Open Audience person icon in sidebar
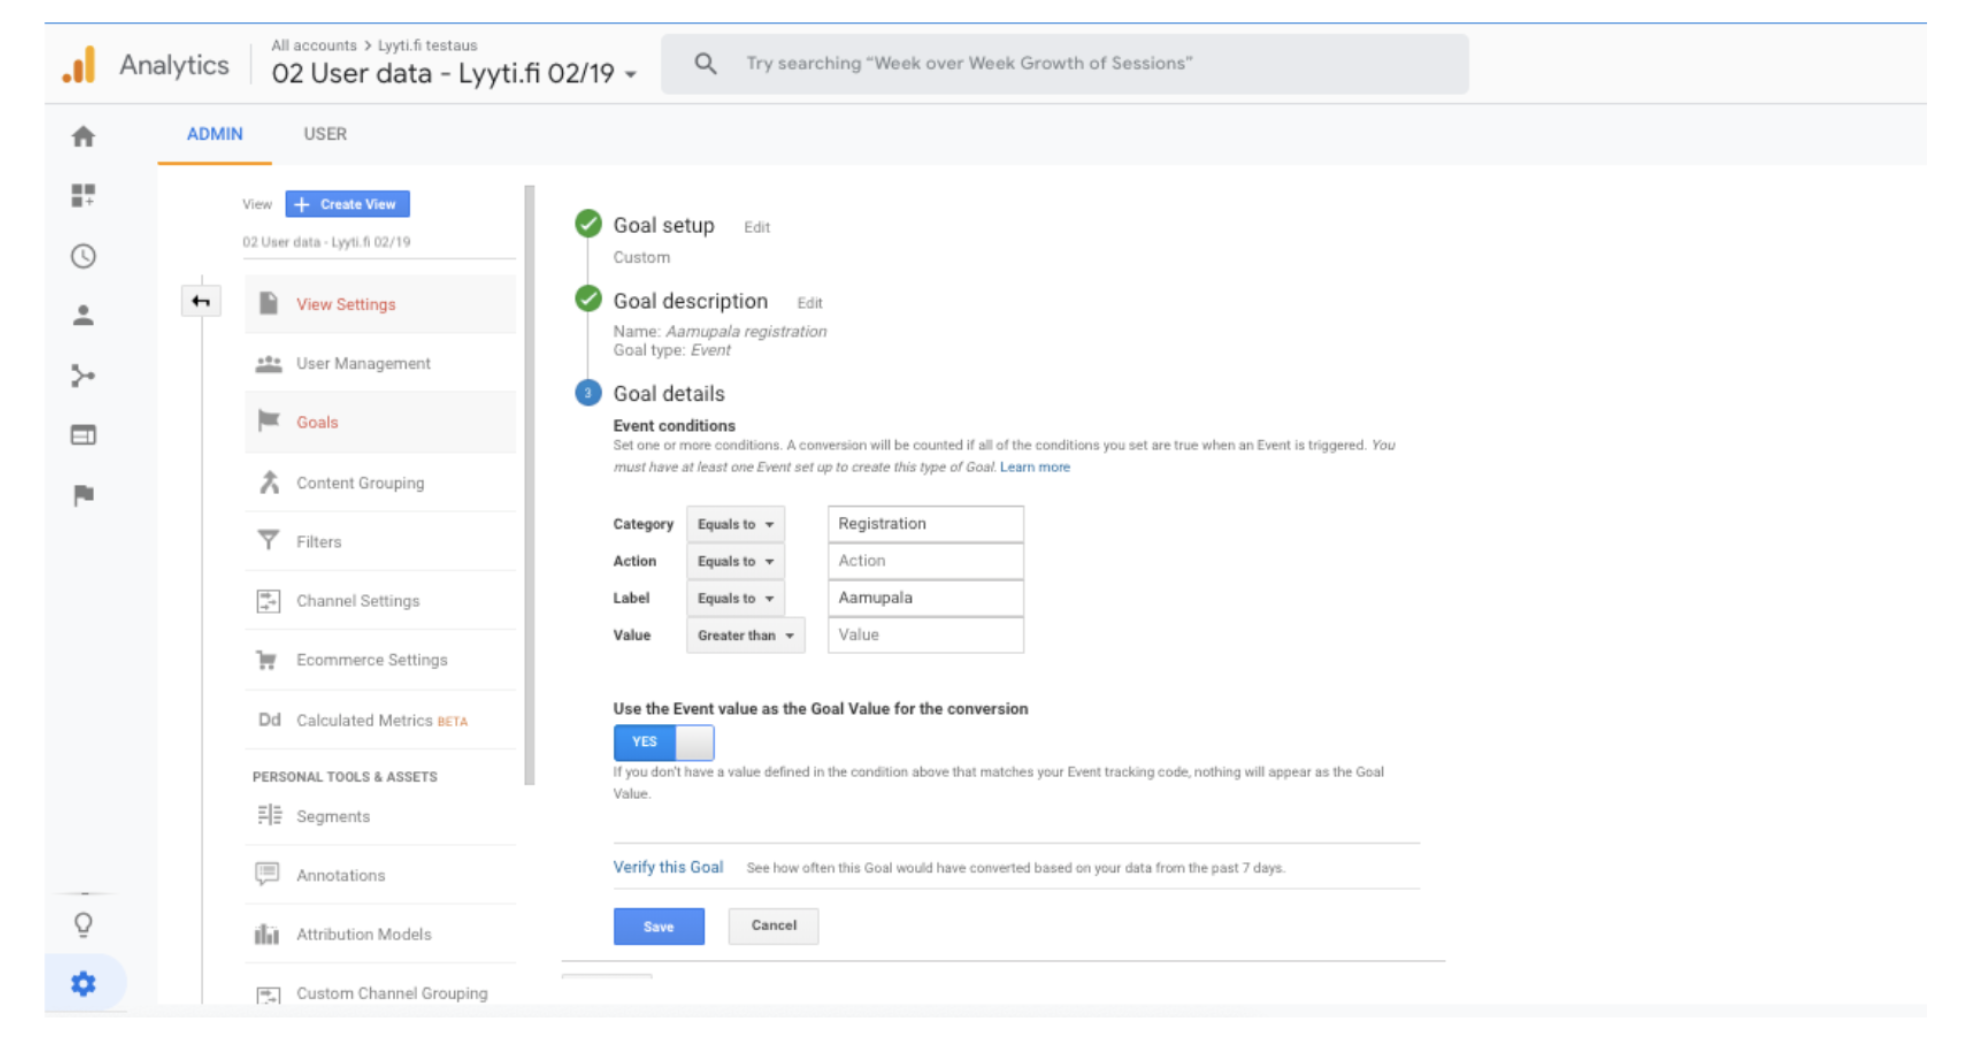Viewport: 1984px width, 1064px height. [84, 316]
